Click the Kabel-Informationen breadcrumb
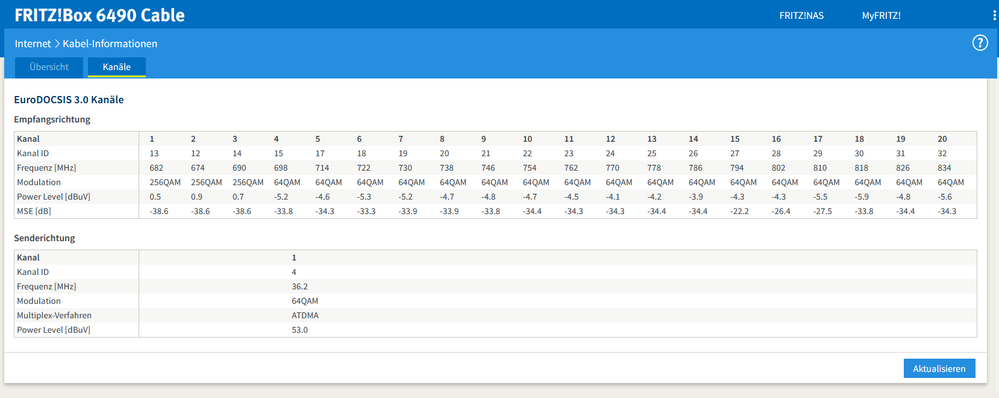The height and width of the screenshot is (398, 999). click(110, 44)
